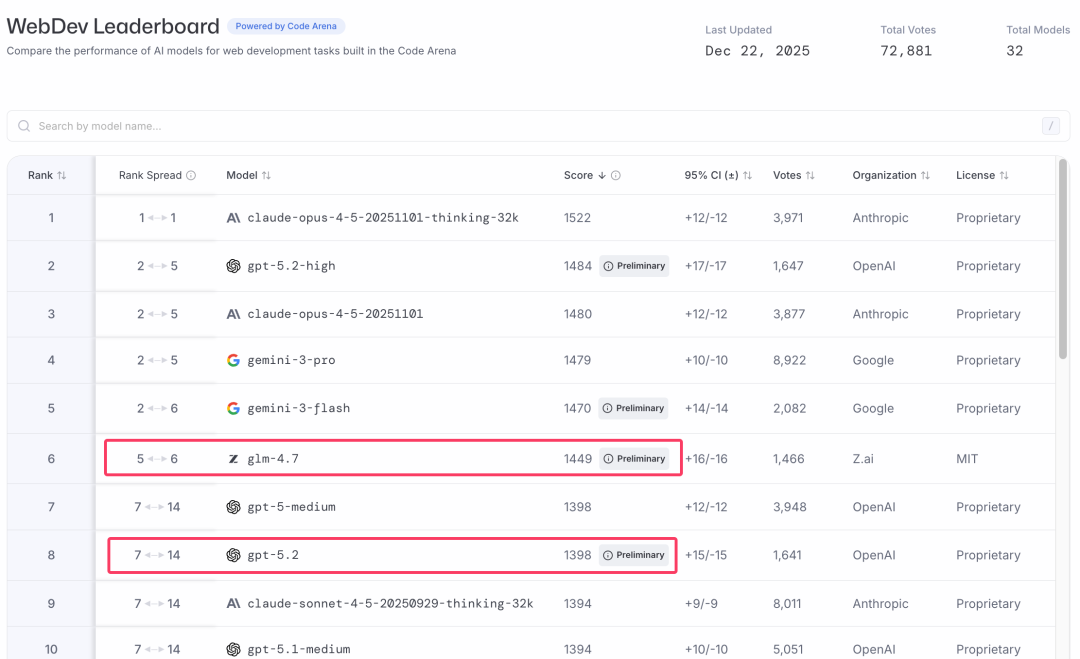Sort by Model using its sort arrows
The image size is (1080, 659).
click(x=267, y=176)
